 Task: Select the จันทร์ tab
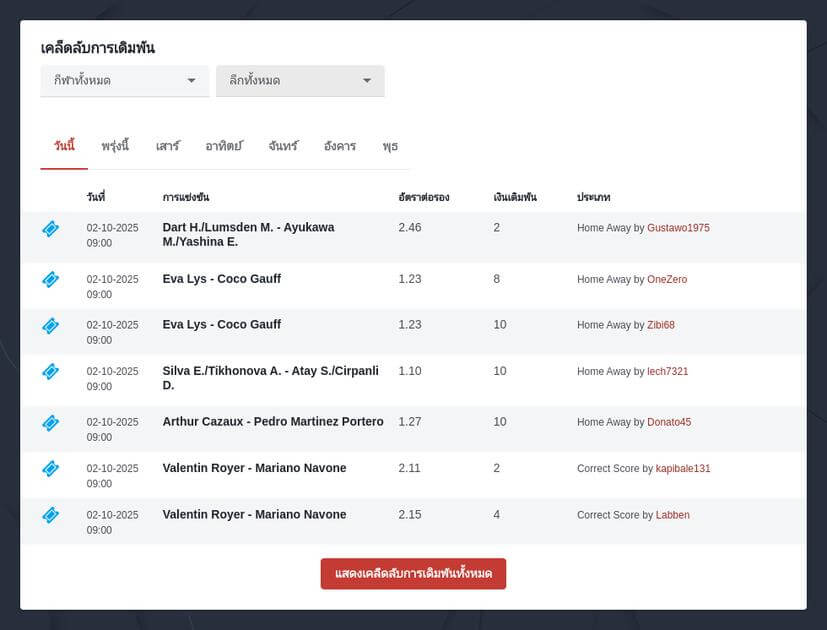tap(283, 146)
